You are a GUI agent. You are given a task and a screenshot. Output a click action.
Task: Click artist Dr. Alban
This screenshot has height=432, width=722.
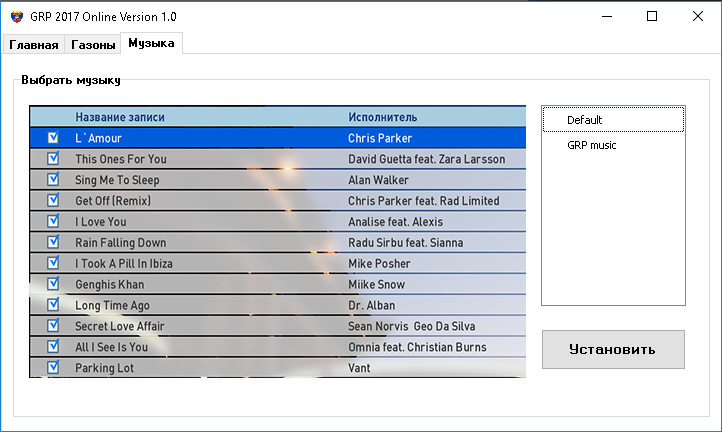(371, 305)
